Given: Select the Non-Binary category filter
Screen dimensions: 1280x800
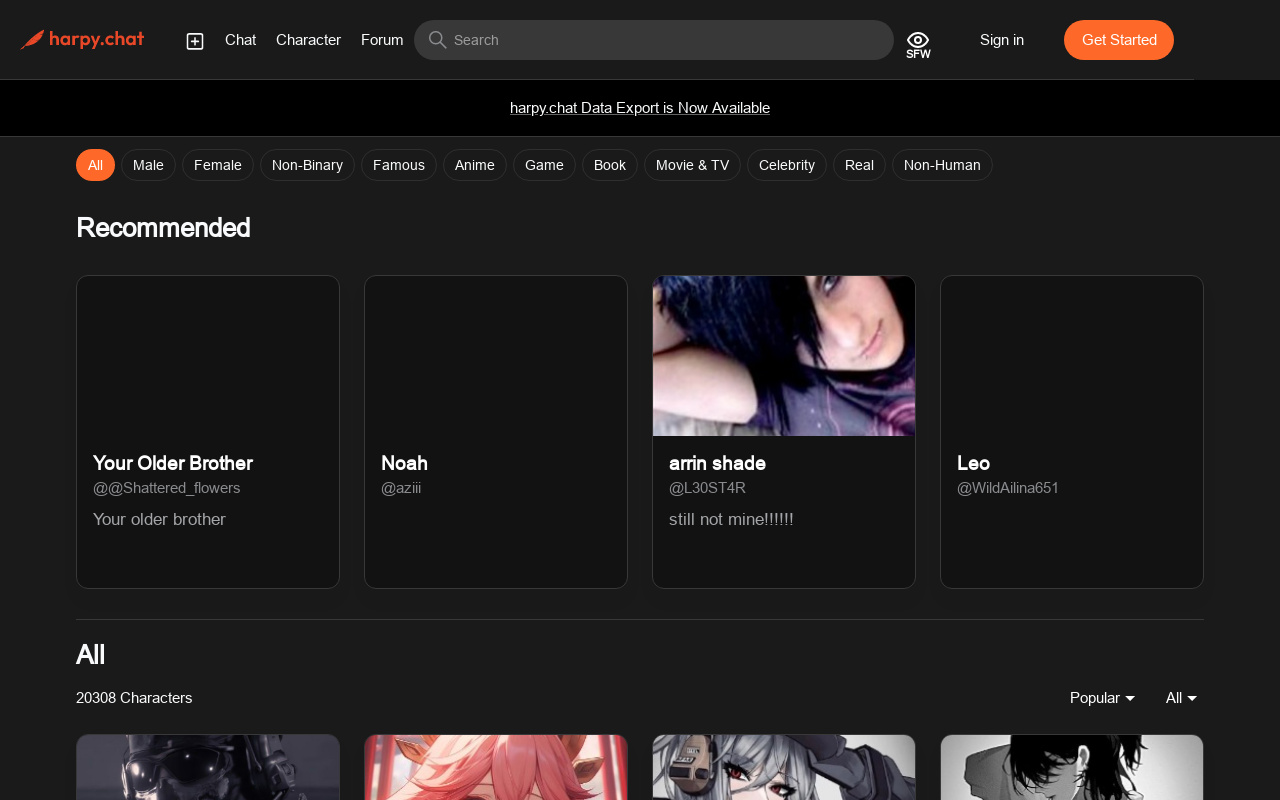Looking at the screenshot, I should pyautogui.click(x=307, y=165).
